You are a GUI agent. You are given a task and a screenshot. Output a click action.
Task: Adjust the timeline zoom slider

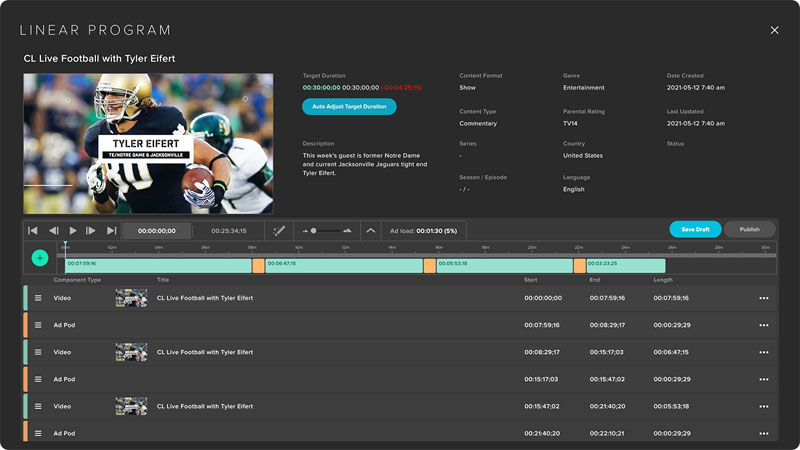coord(314,230)
